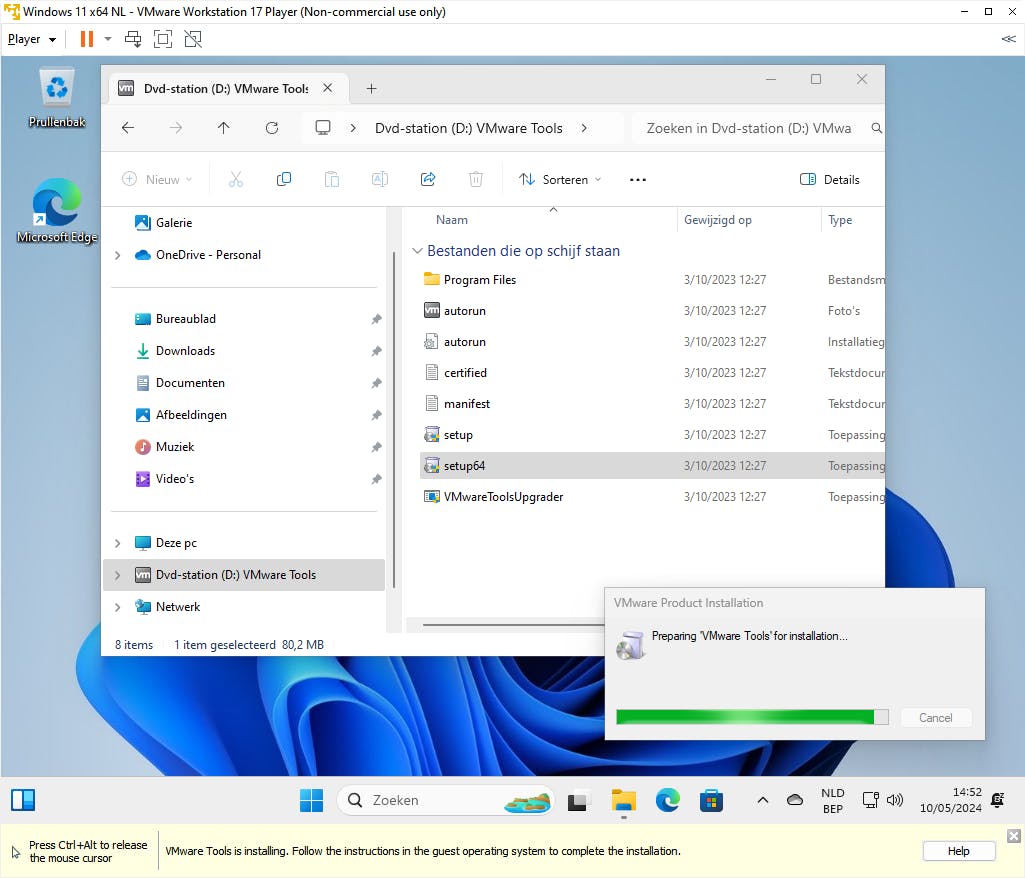Open Microsoft Edge from the taskbar

(x=667, y=800)
